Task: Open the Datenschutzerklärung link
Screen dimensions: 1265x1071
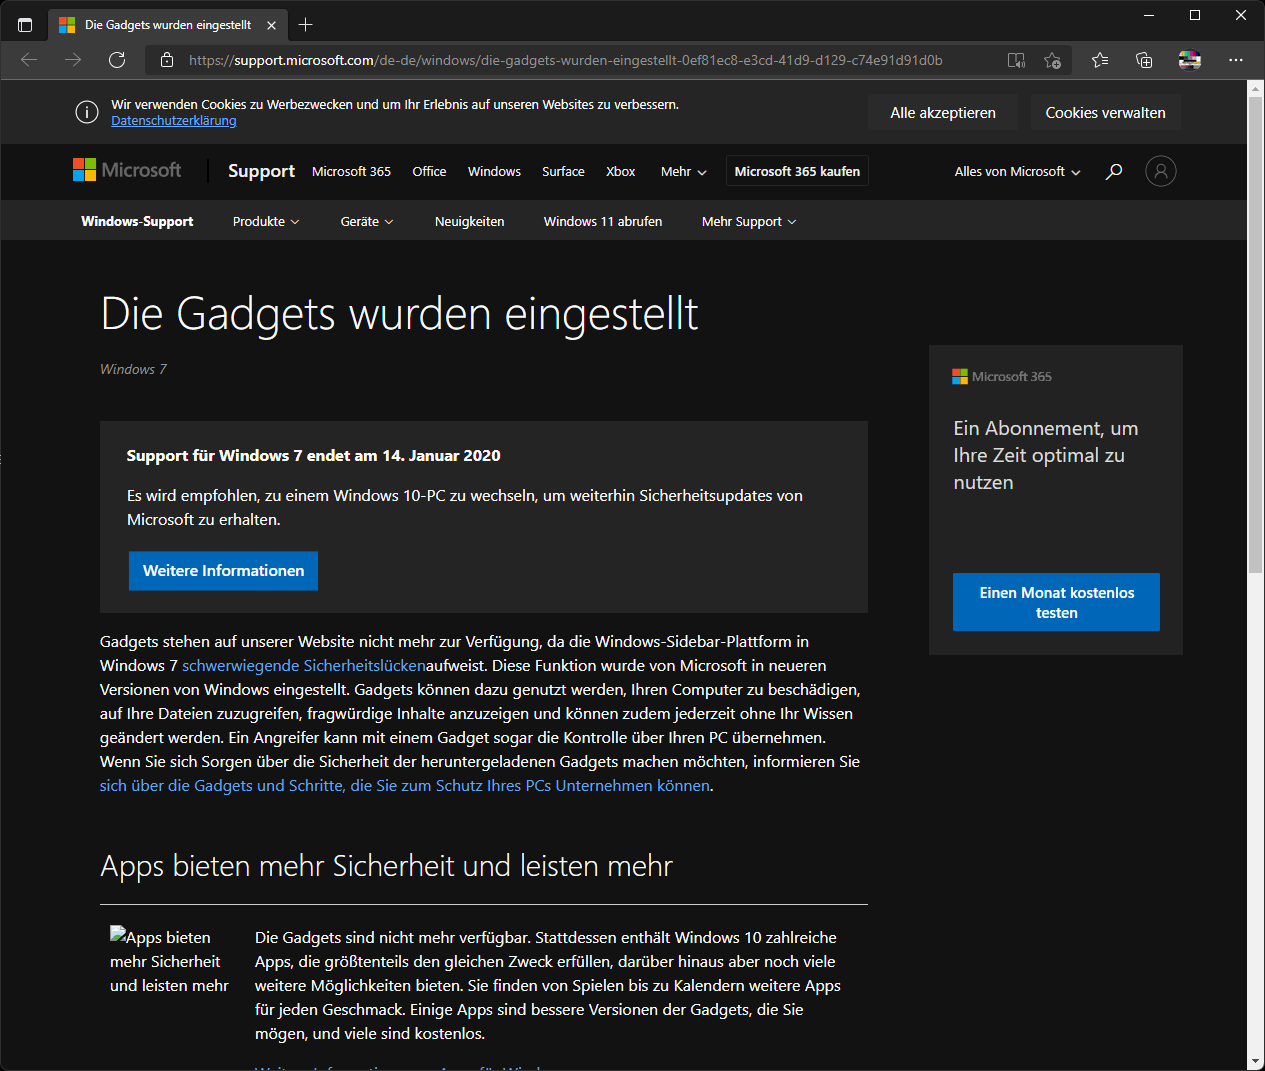Action: (x=174, y=121)
